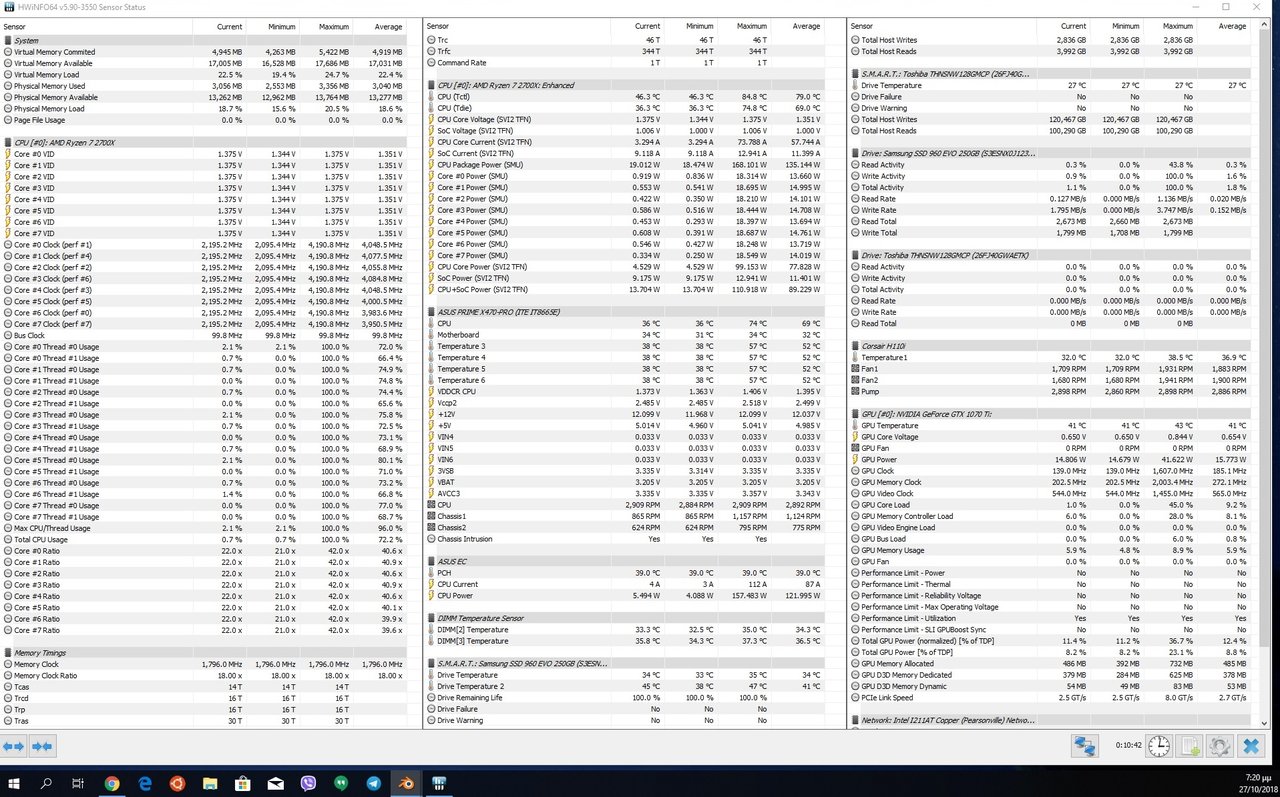1280x797 pixels.
Task: Click the expand columns double-arrow button
Action: pyautogui.click(x=14, y=746)
